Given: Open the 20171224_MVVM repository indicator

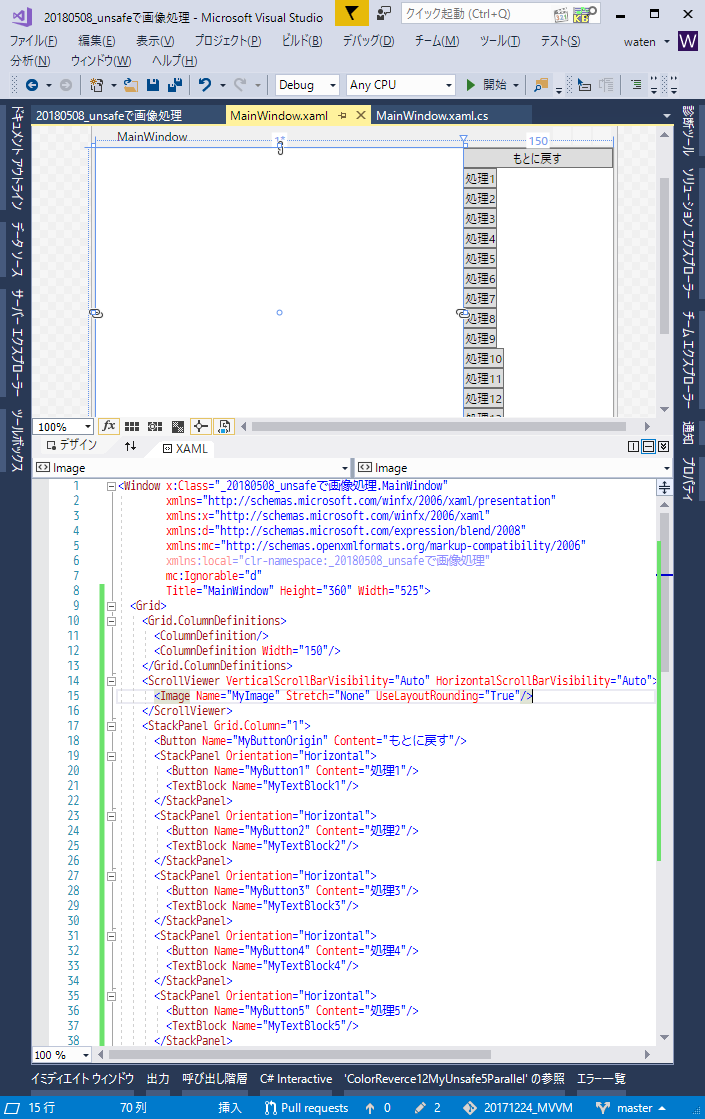Looking at the screenshot, I should [x=518, y=1108].
